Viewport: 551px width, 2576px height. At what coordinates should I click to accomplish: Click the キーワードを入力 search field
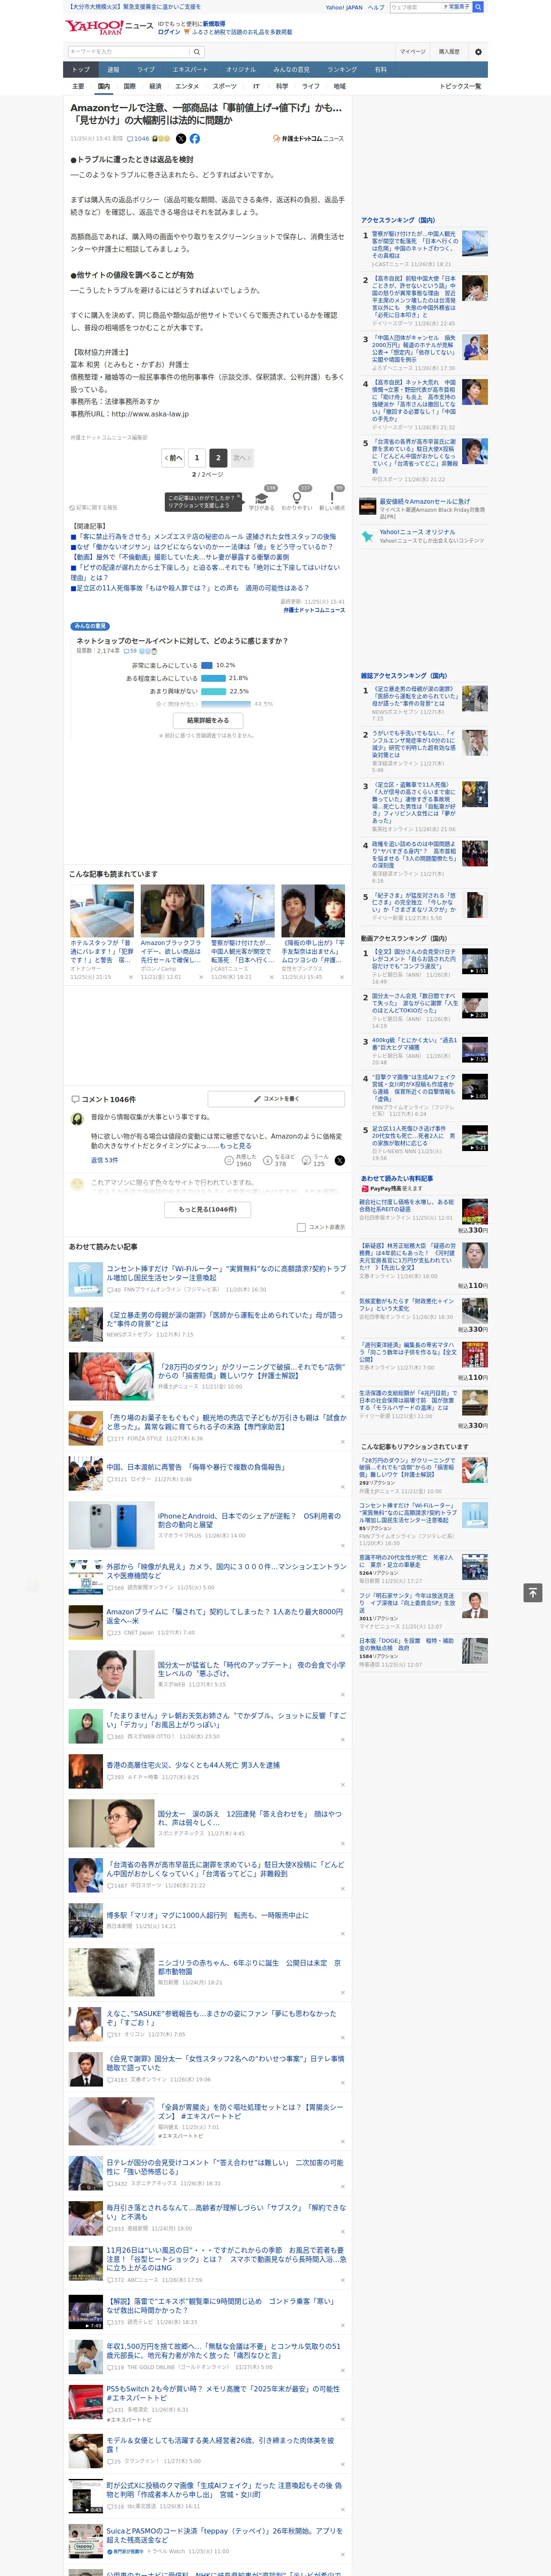click(129, 52)
